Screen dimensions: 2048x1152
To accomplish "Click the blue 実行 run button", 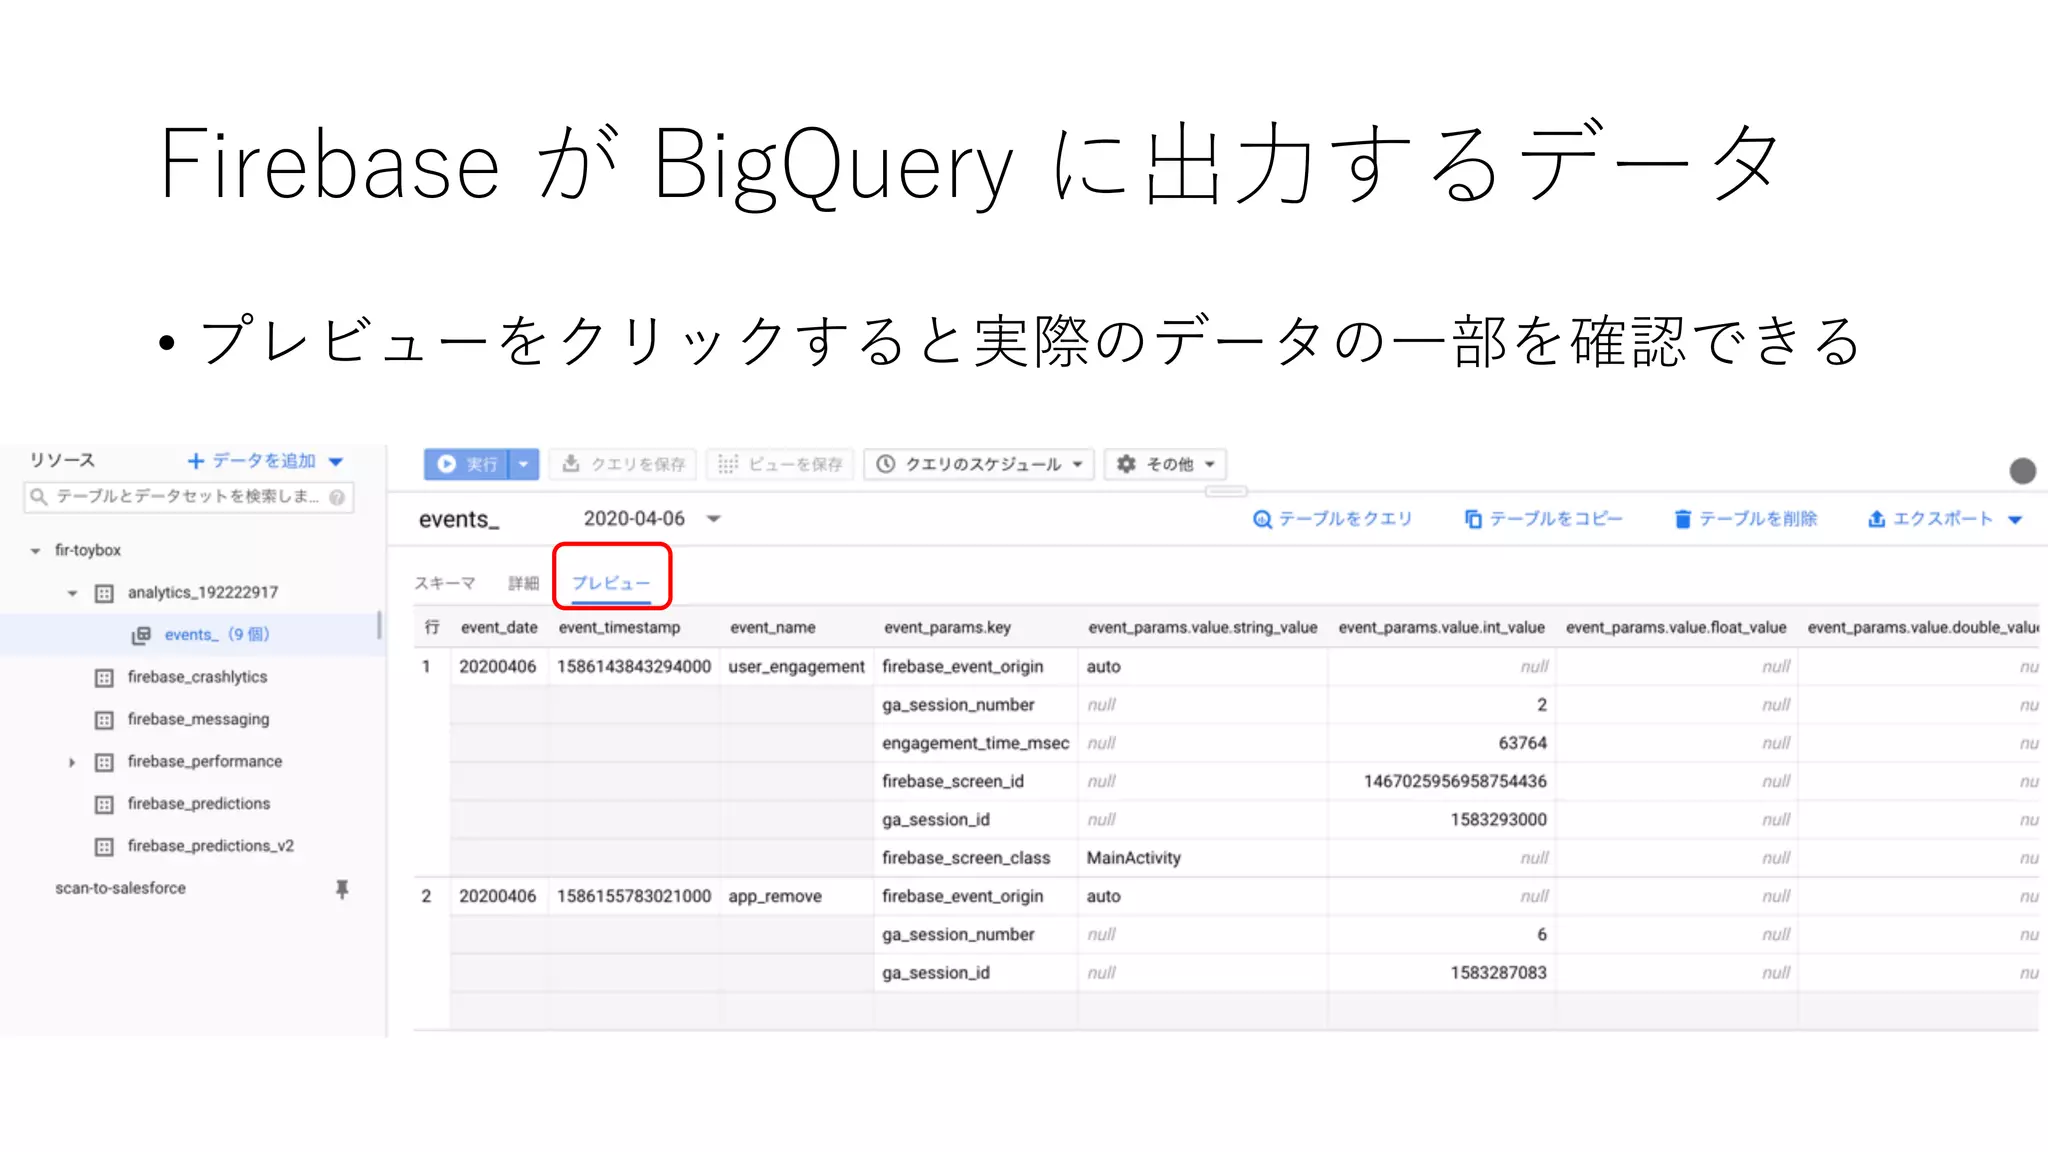I will pos(467,464).
